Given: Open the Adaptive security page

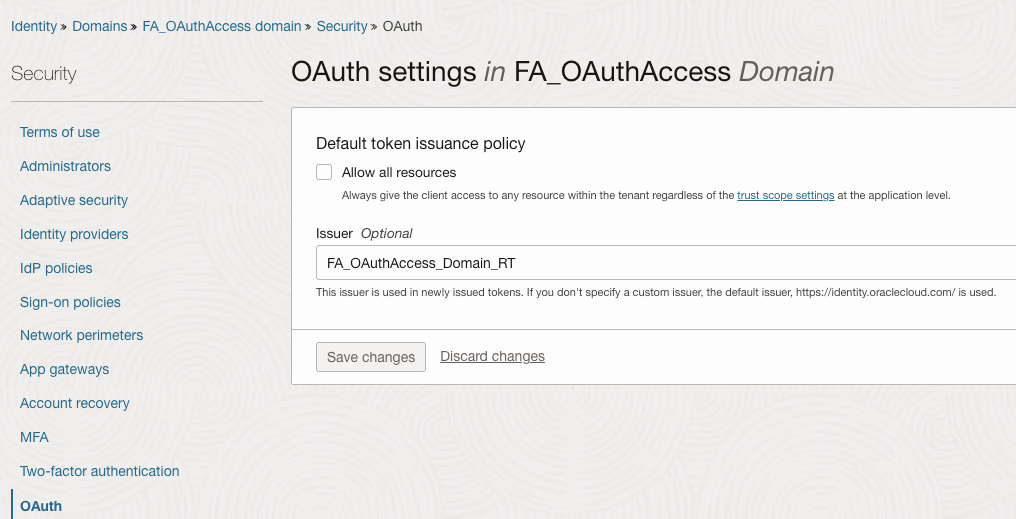Looking at the screenshot, I should coord(74,200).
